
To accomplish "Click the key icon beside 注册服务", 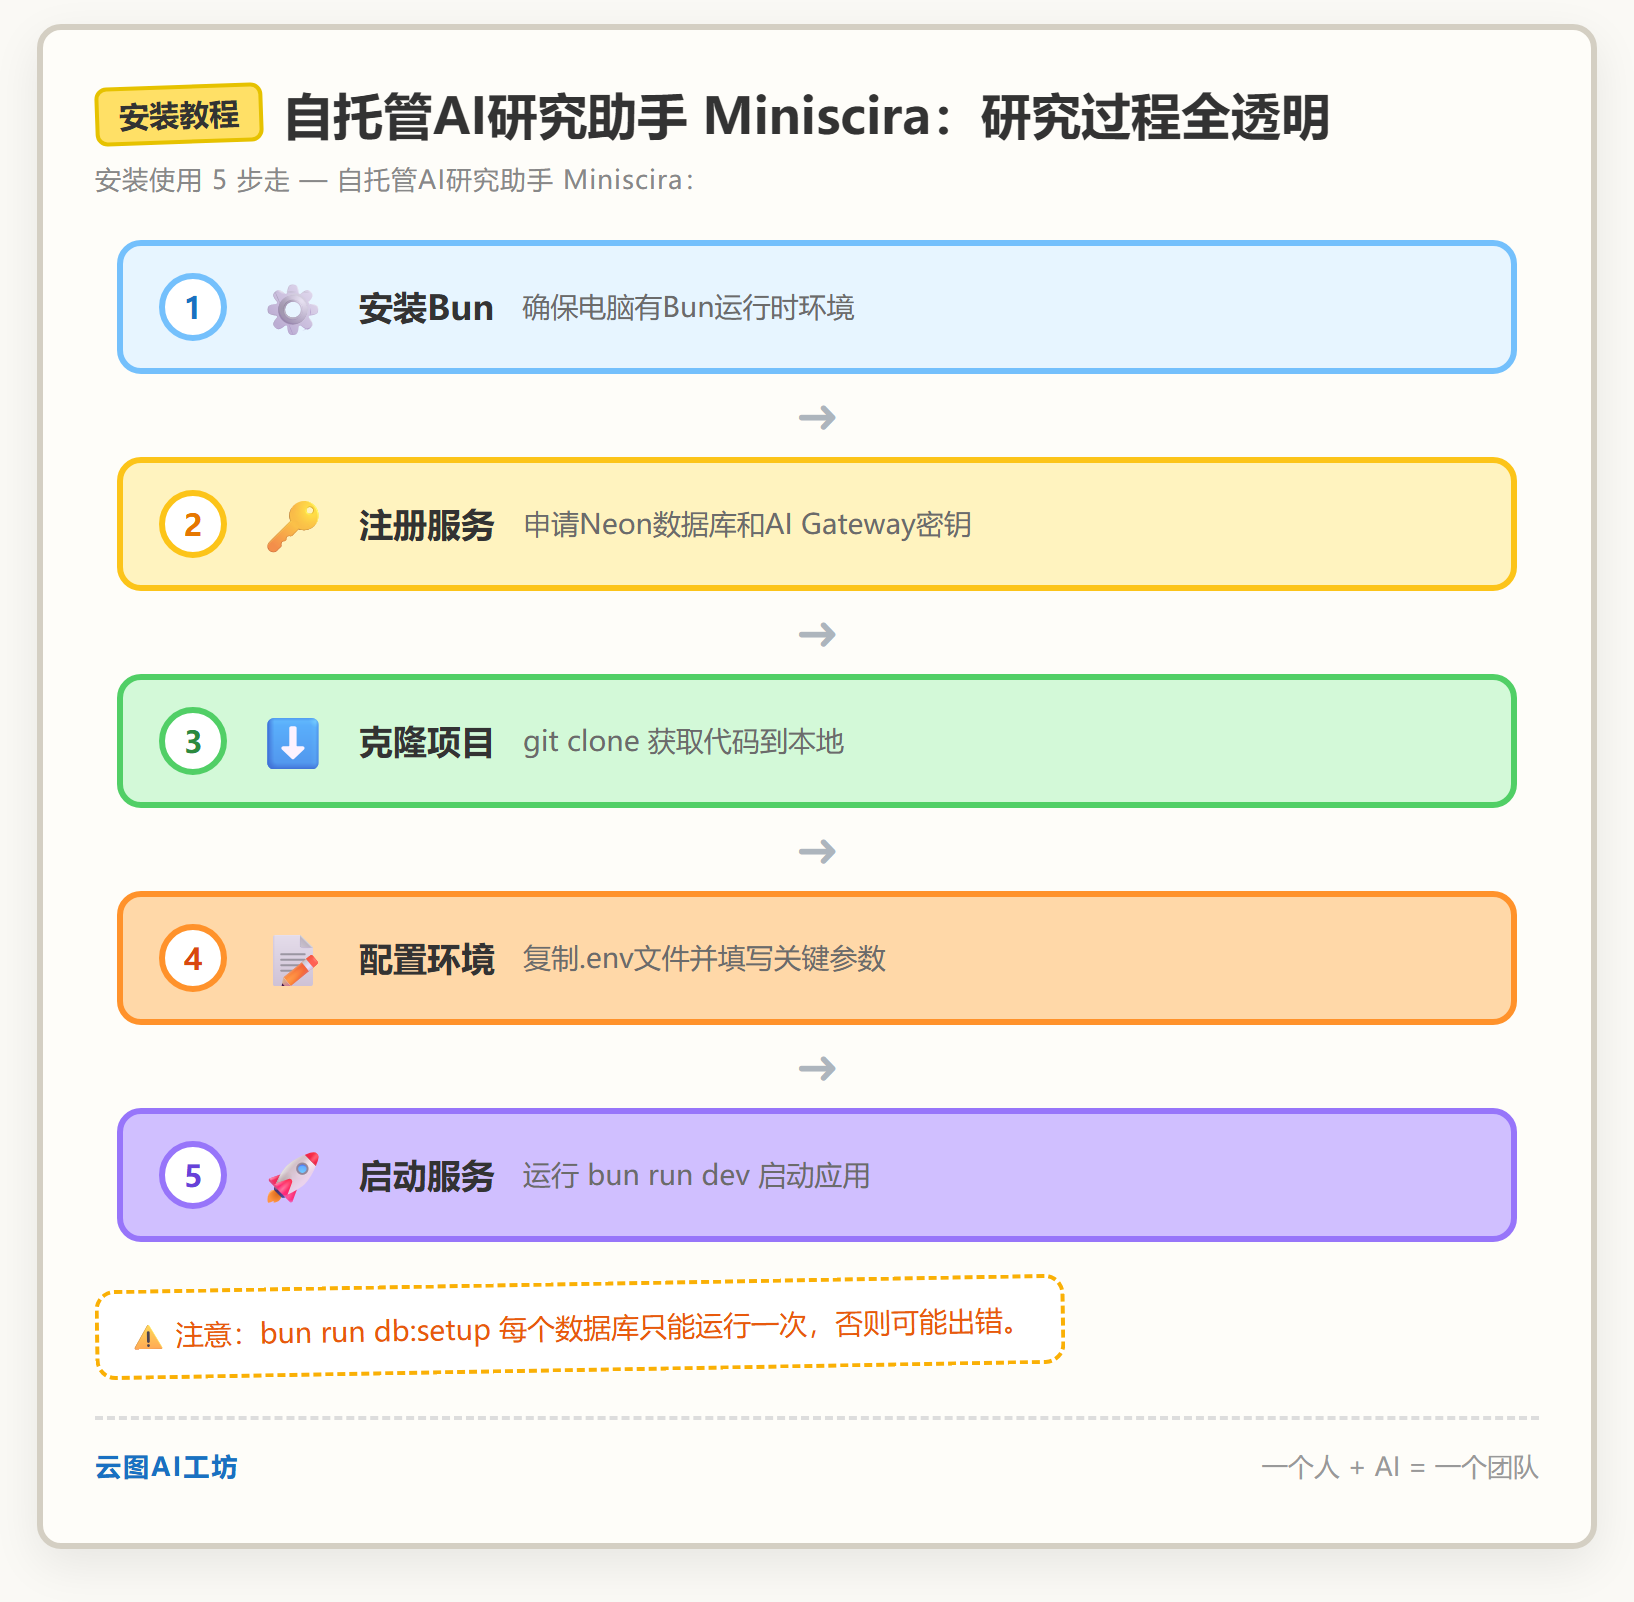I will click(x=293, y=525).
